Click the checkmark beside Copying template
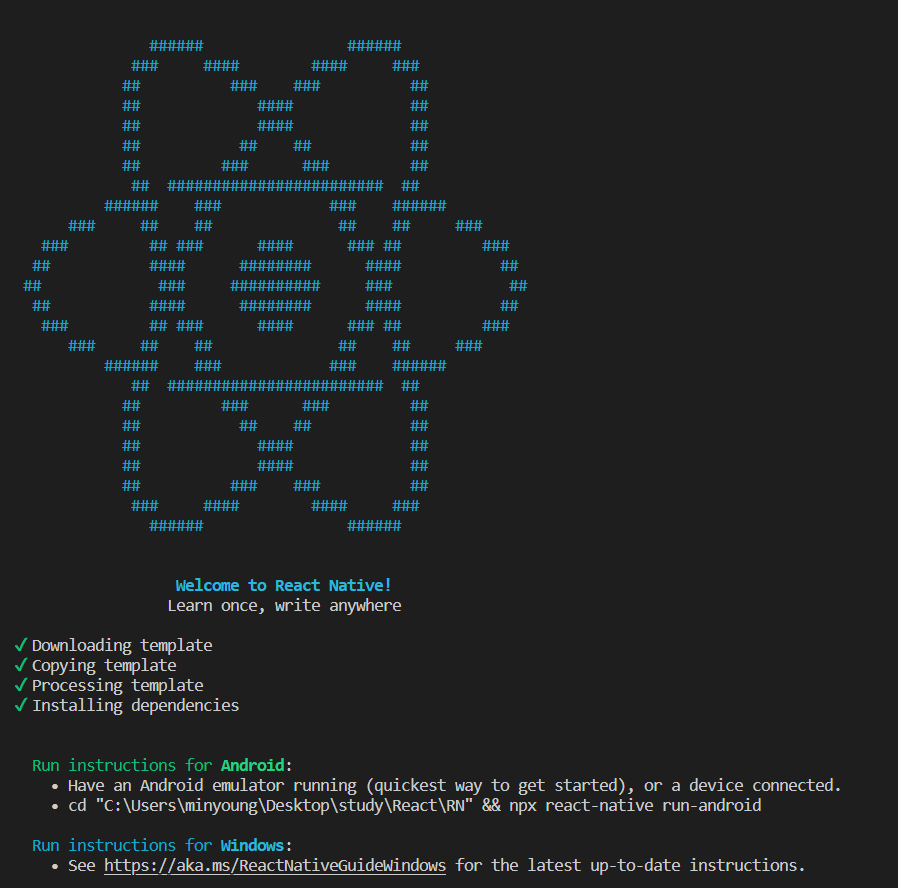The width and height of the screenshot is (898, 888). click(21, 665)
